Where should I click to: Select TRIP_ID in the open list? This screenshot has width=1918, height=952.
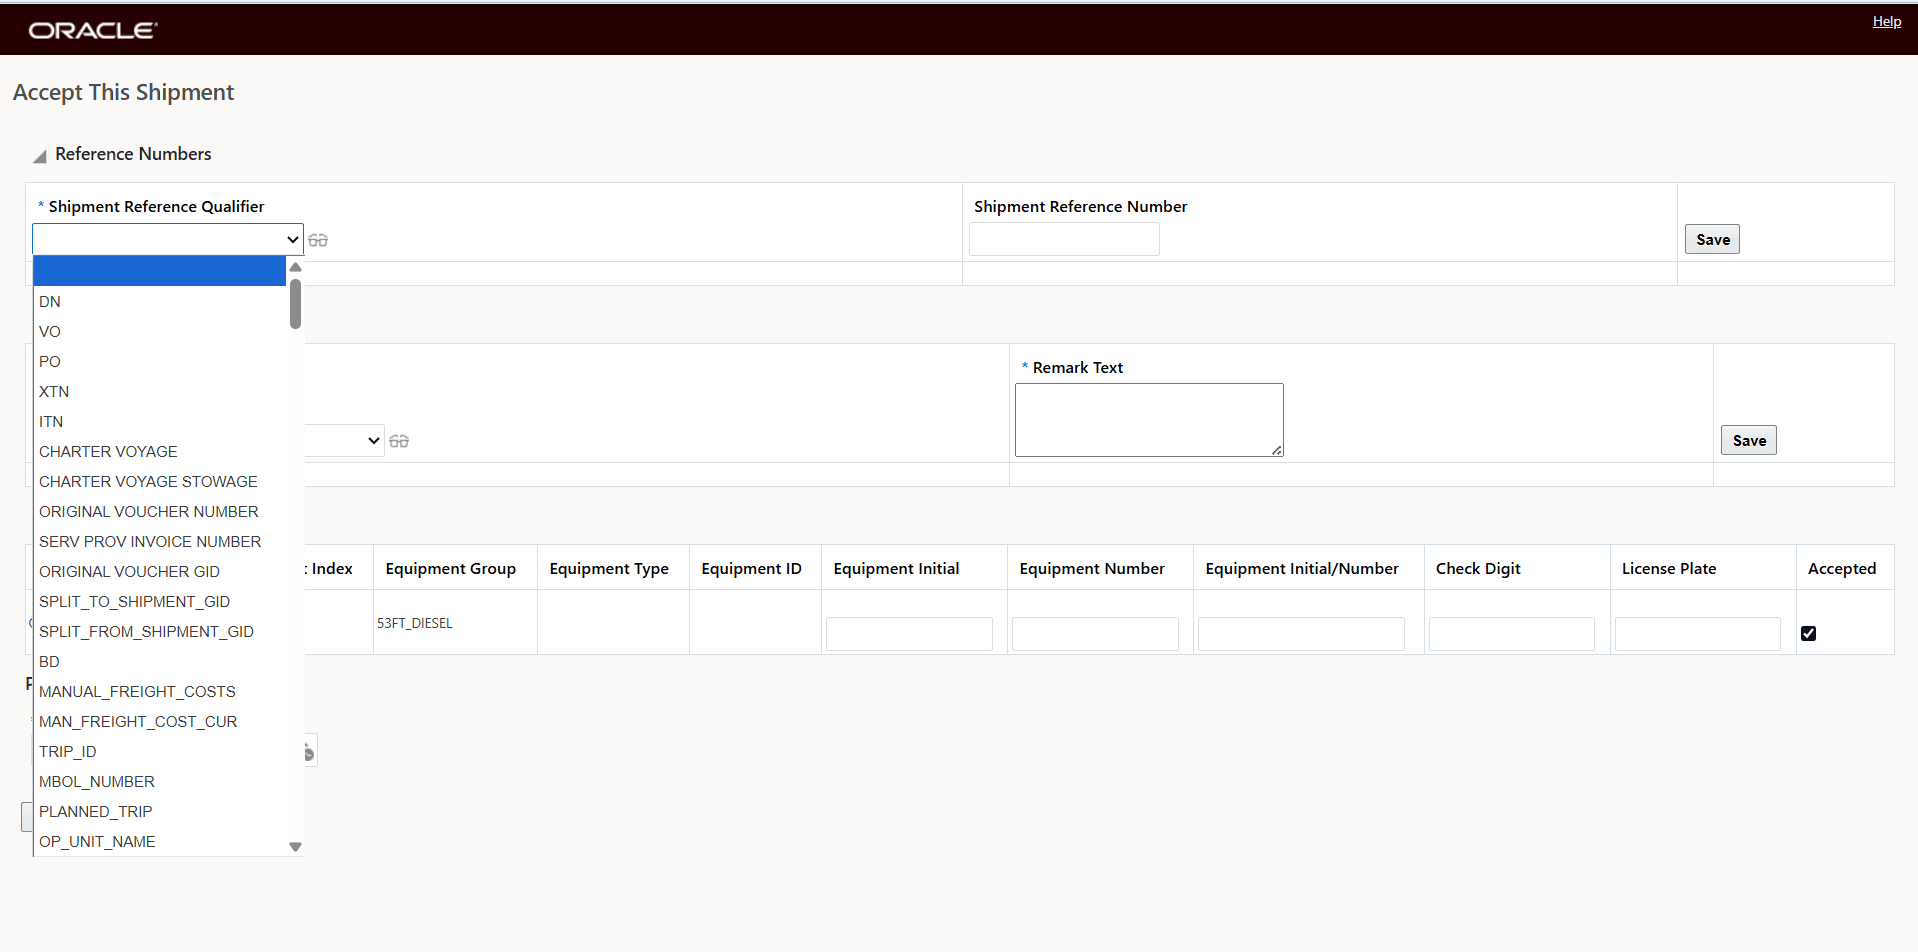[x=67, y=751]
